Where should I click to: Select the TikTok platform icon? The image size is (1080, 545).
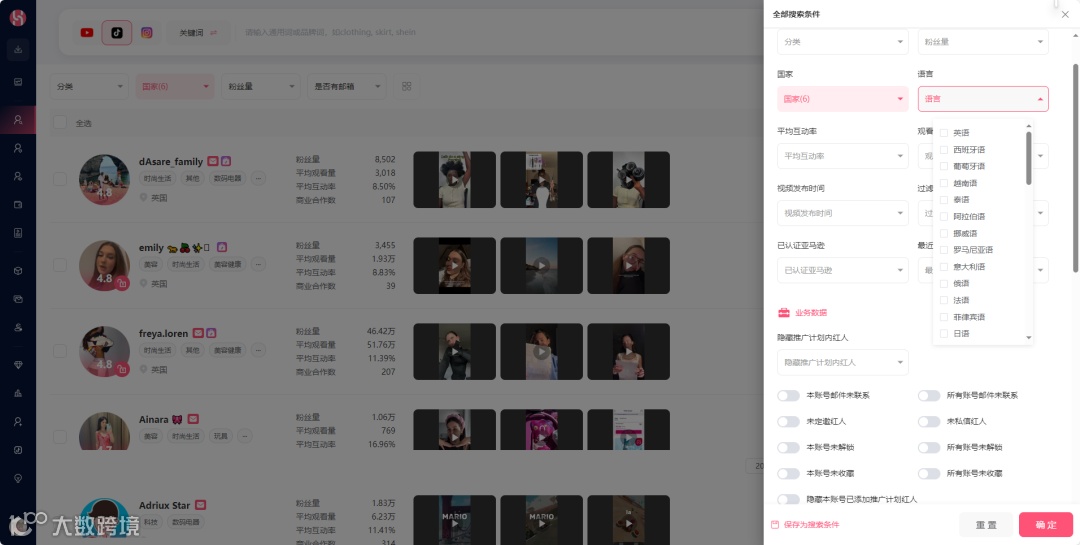[117, 32]
